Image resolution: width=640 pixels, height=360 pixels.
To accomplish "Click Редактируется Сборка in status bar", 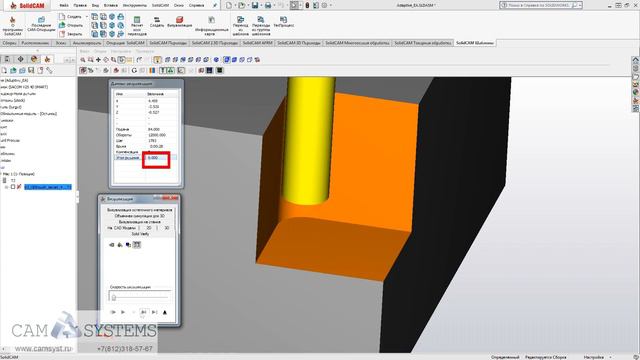I will tap(545, 357).
